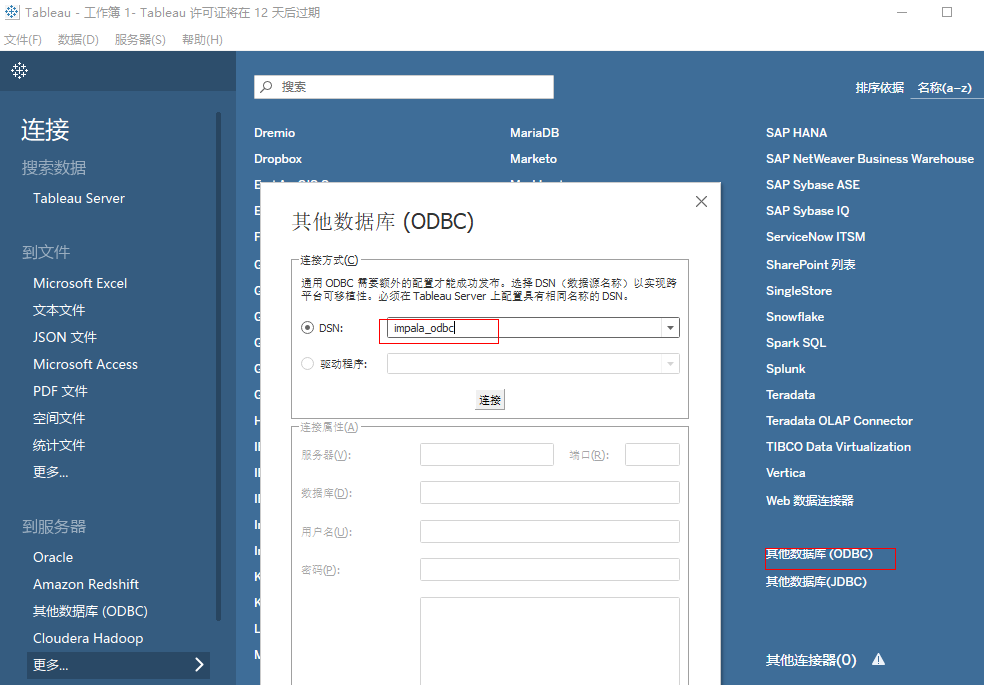Screen dimensions: 984x685
Task: Click the 连接 button in dialog
Action: (489, 400)
